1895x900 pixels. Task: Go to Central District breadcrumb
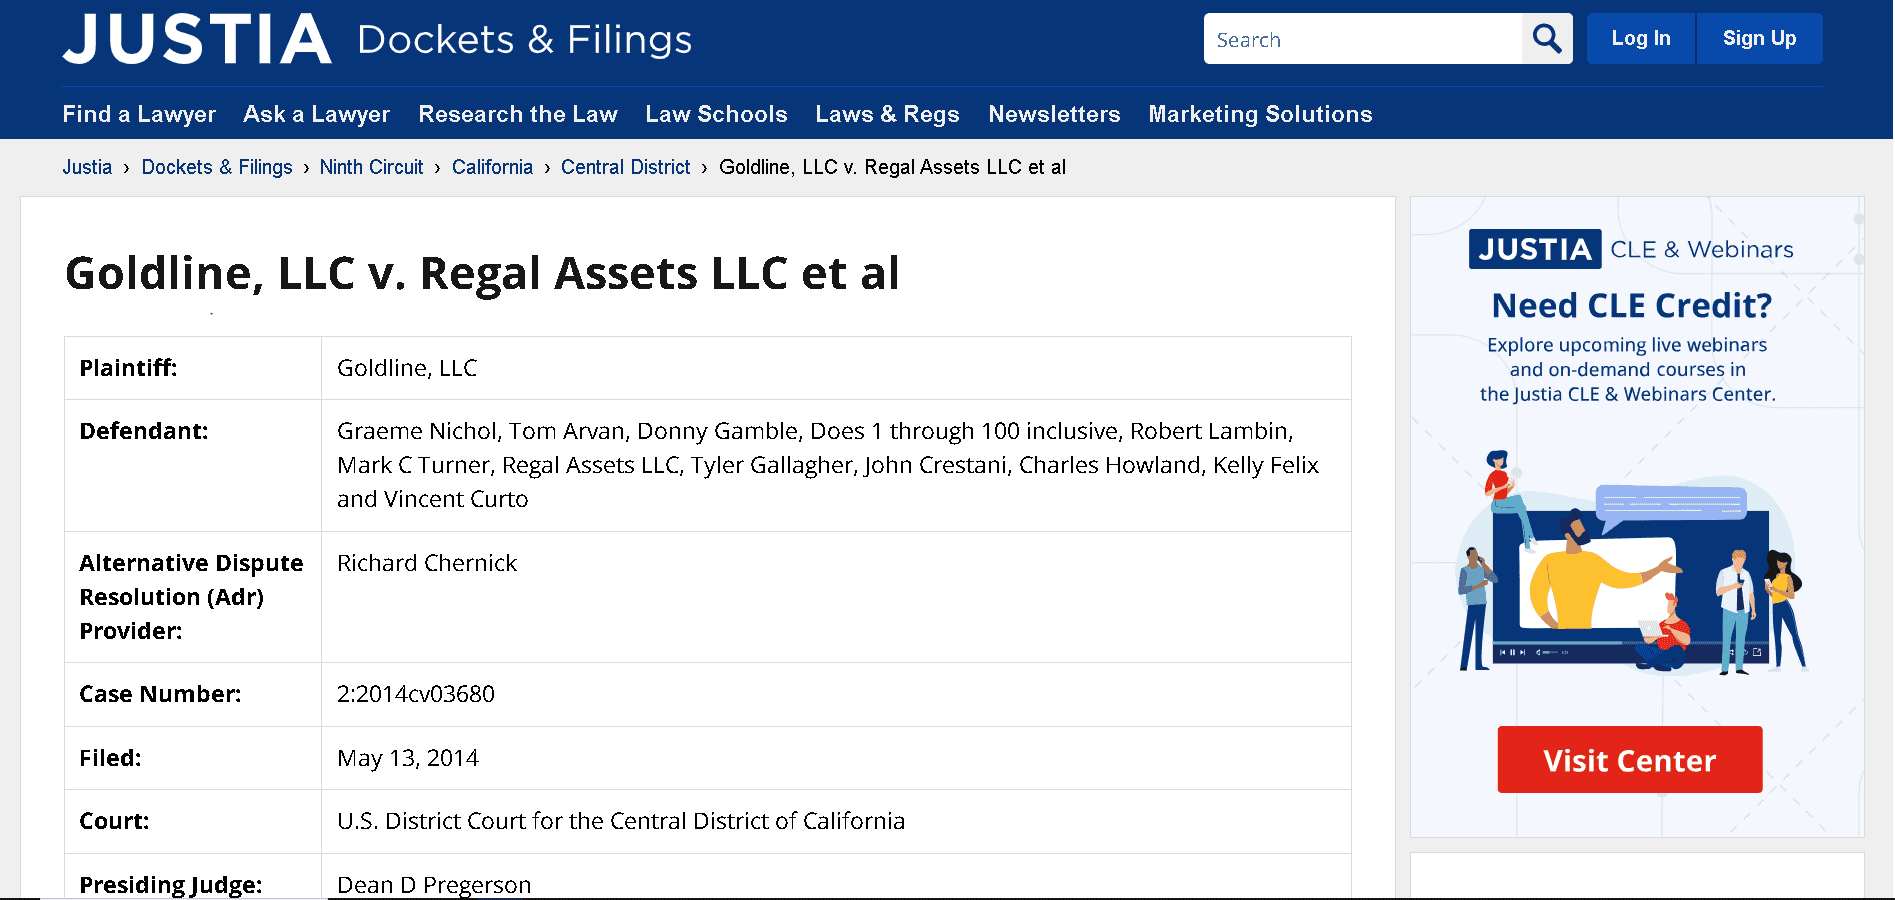626,167
